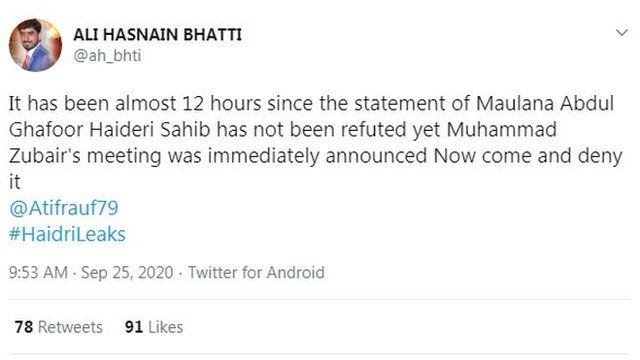Click the word Likes in the stats row

click(166, 327)
